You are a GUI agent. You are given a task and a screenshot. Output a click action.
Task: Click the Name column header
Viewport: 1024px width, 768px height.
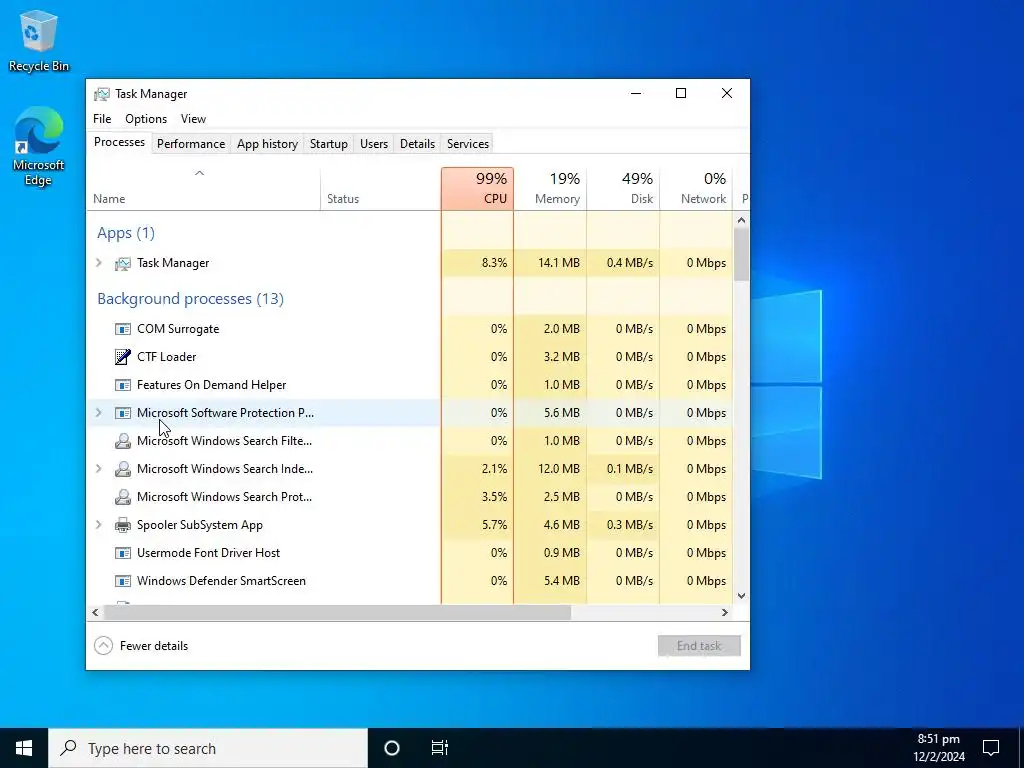click(203, 189)
